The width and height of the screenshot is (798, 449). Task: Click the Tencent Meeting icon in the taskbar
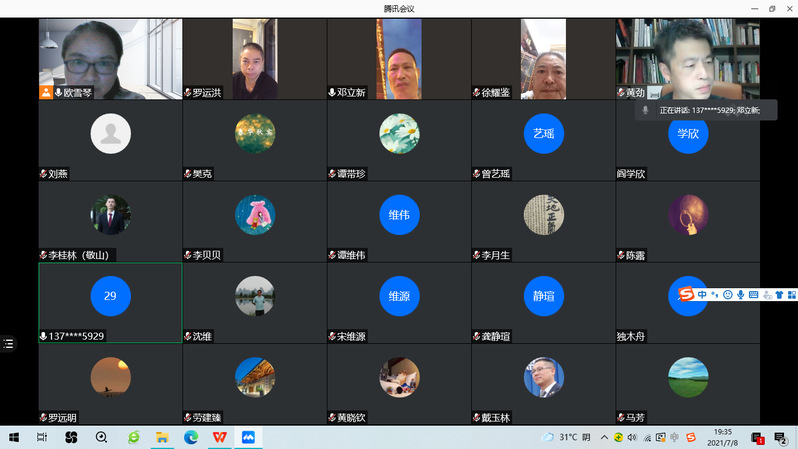tap(247, 437)
